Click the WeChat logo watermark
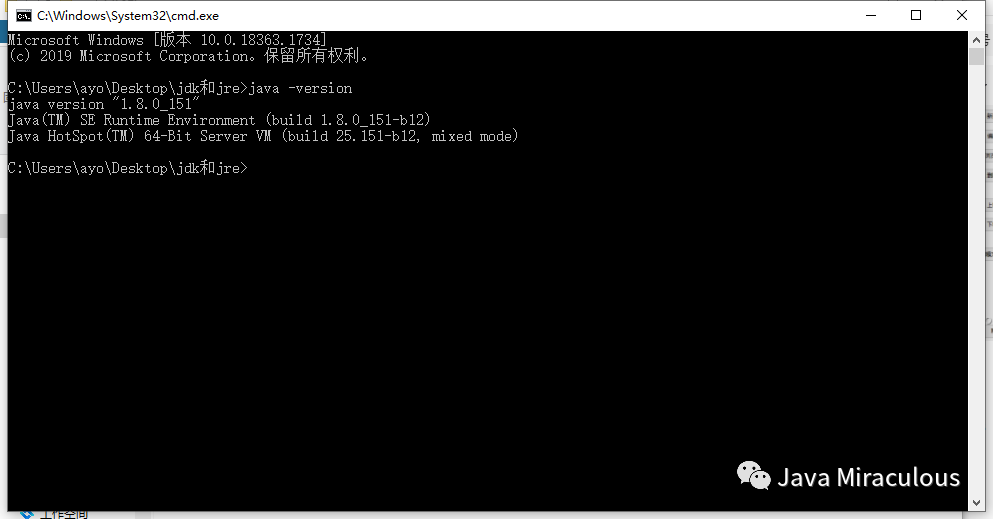The height and width of the screenshot is (519, 993). pos(753,475)
